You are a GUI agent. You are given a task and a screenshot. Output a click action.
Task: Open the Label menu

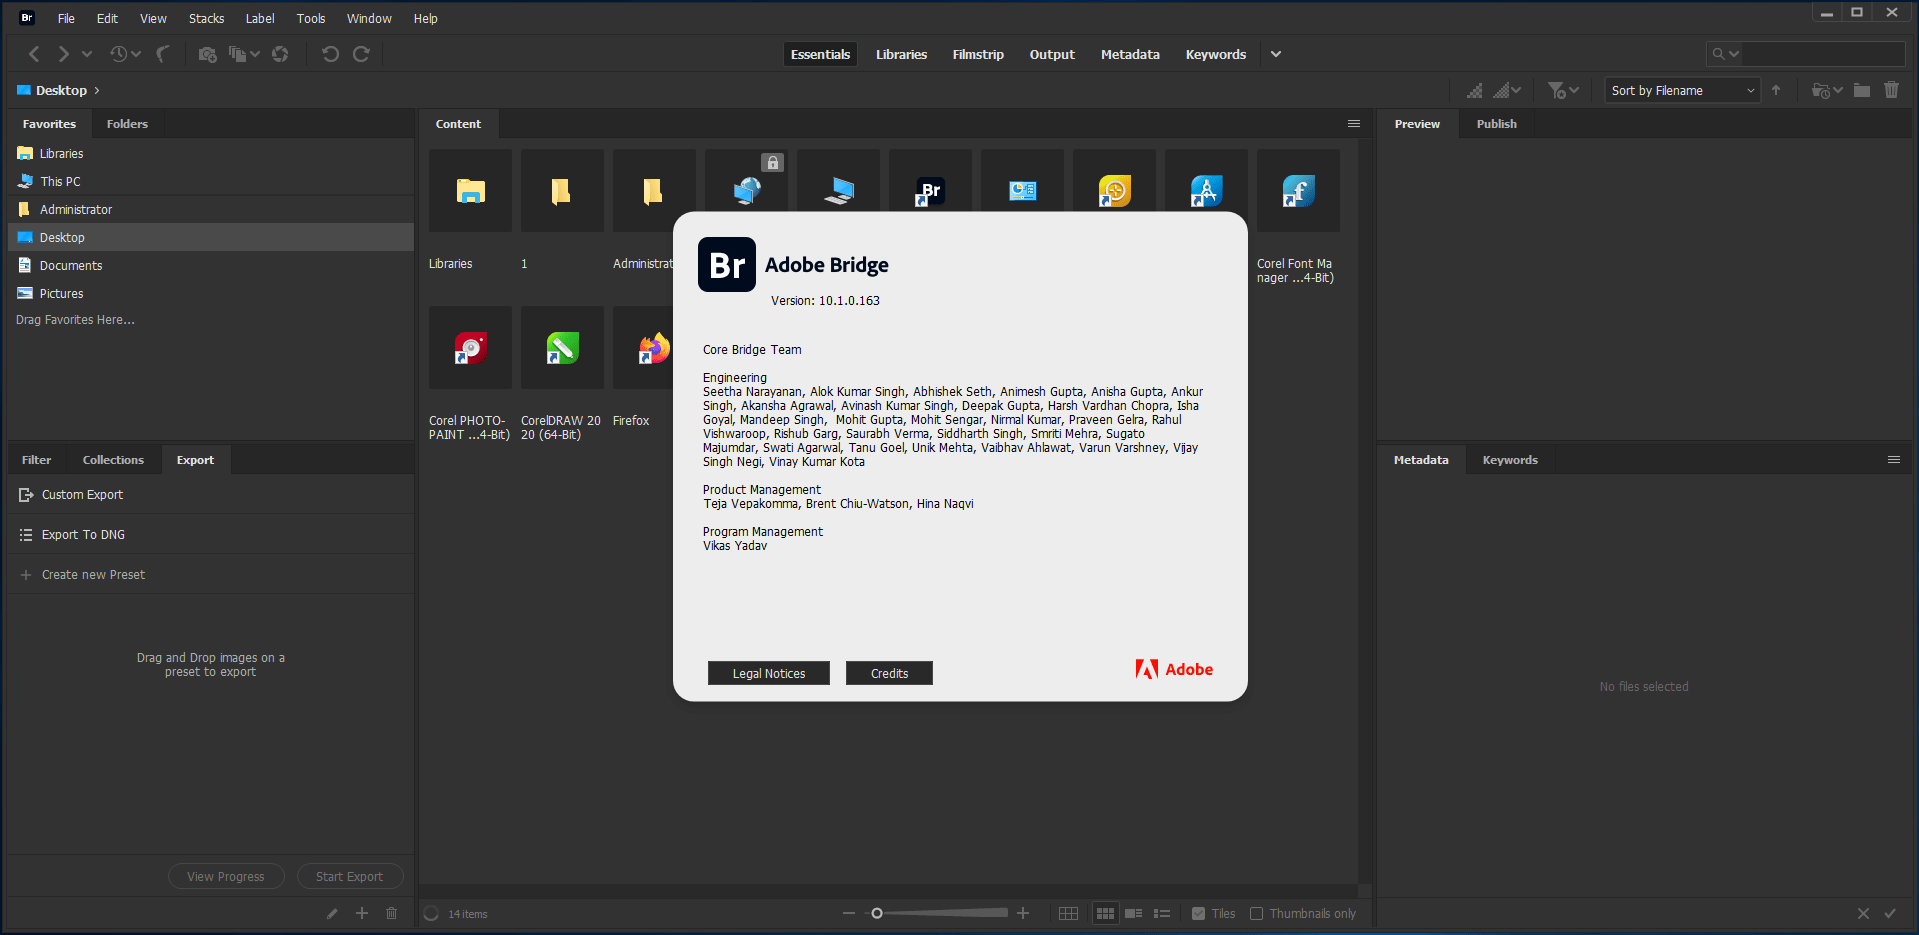click(x=260, y=18)
